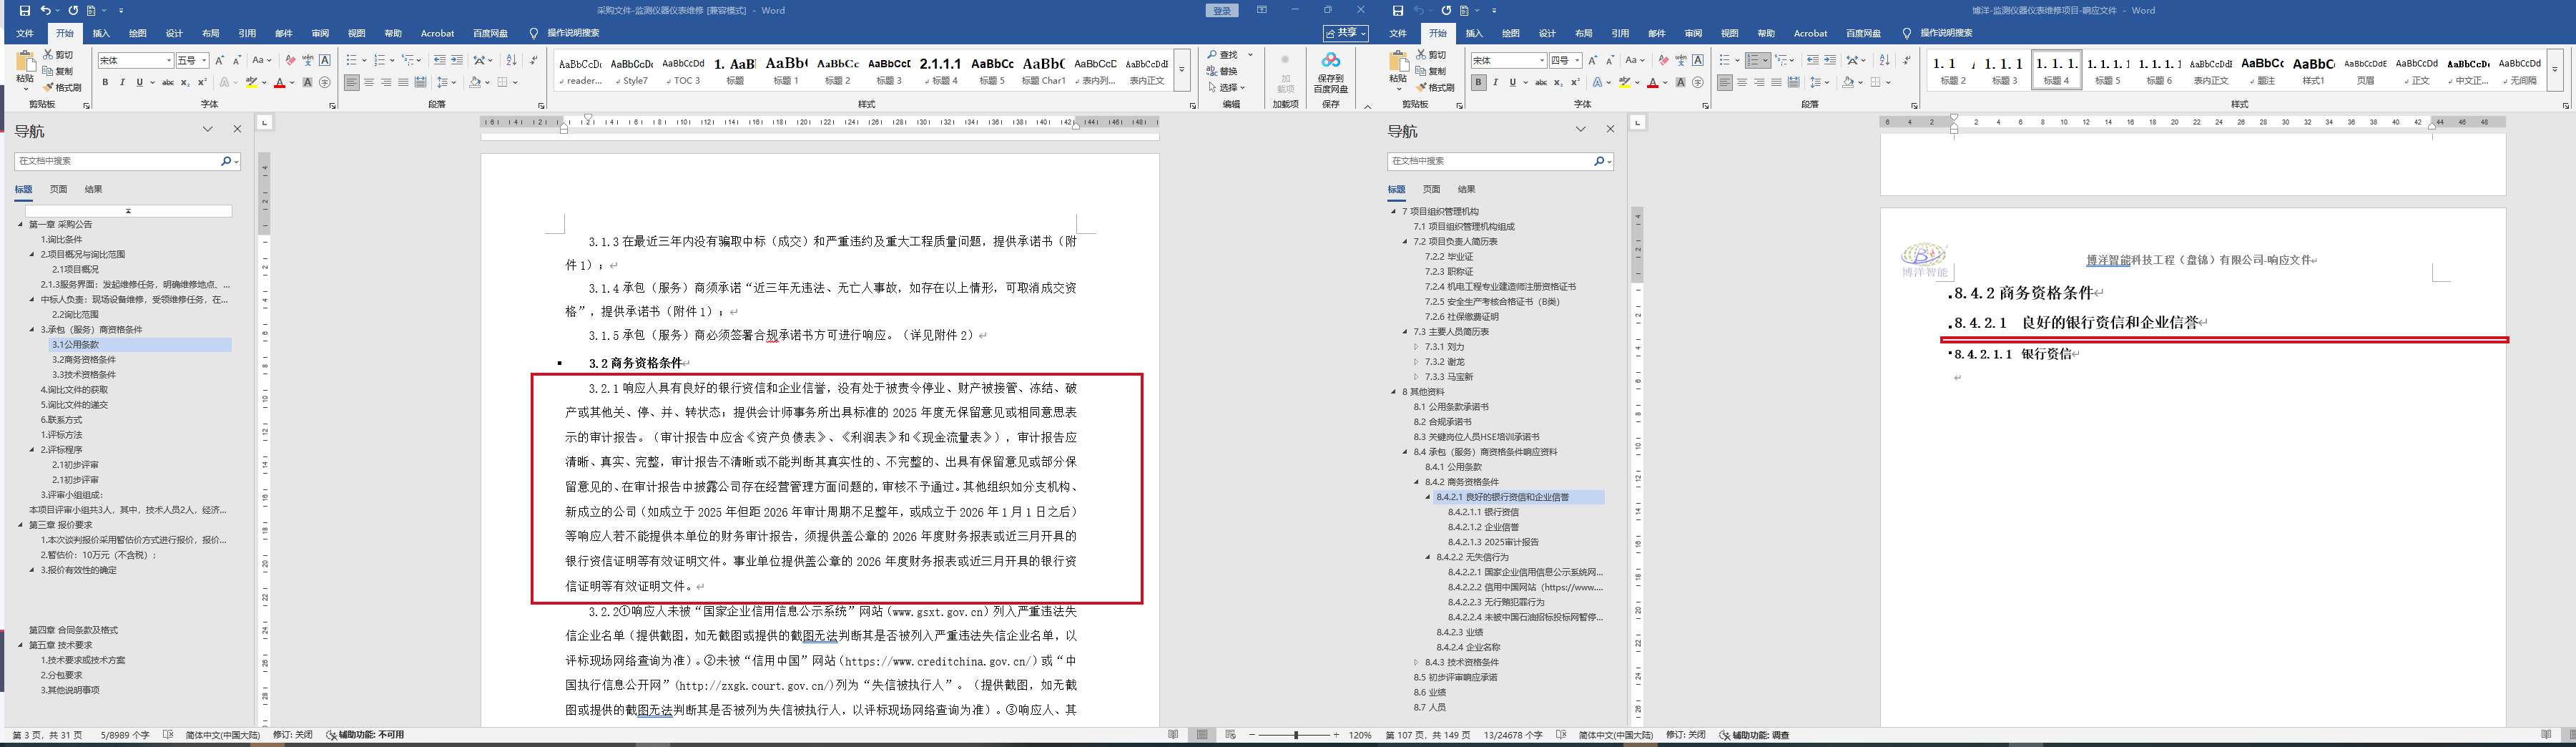Toggle numbered list in right Word window
The height and width of the screenshot is (747, 2576).
(1753, 60)
